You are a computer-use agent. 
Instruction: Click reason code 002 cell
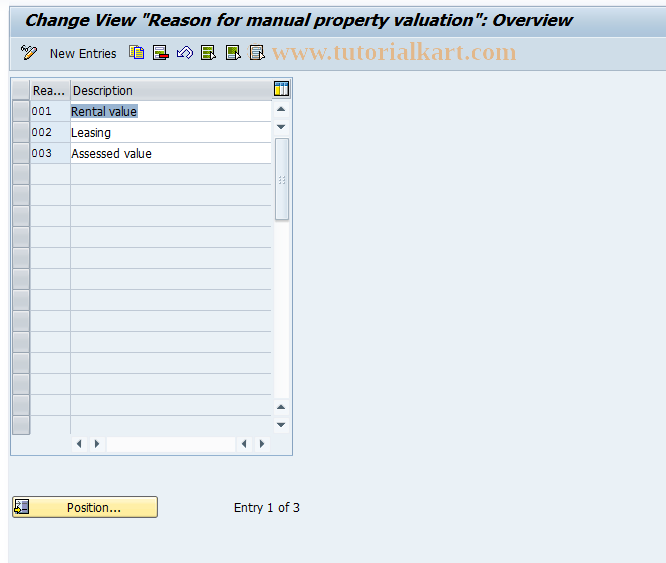click(50, 132)
